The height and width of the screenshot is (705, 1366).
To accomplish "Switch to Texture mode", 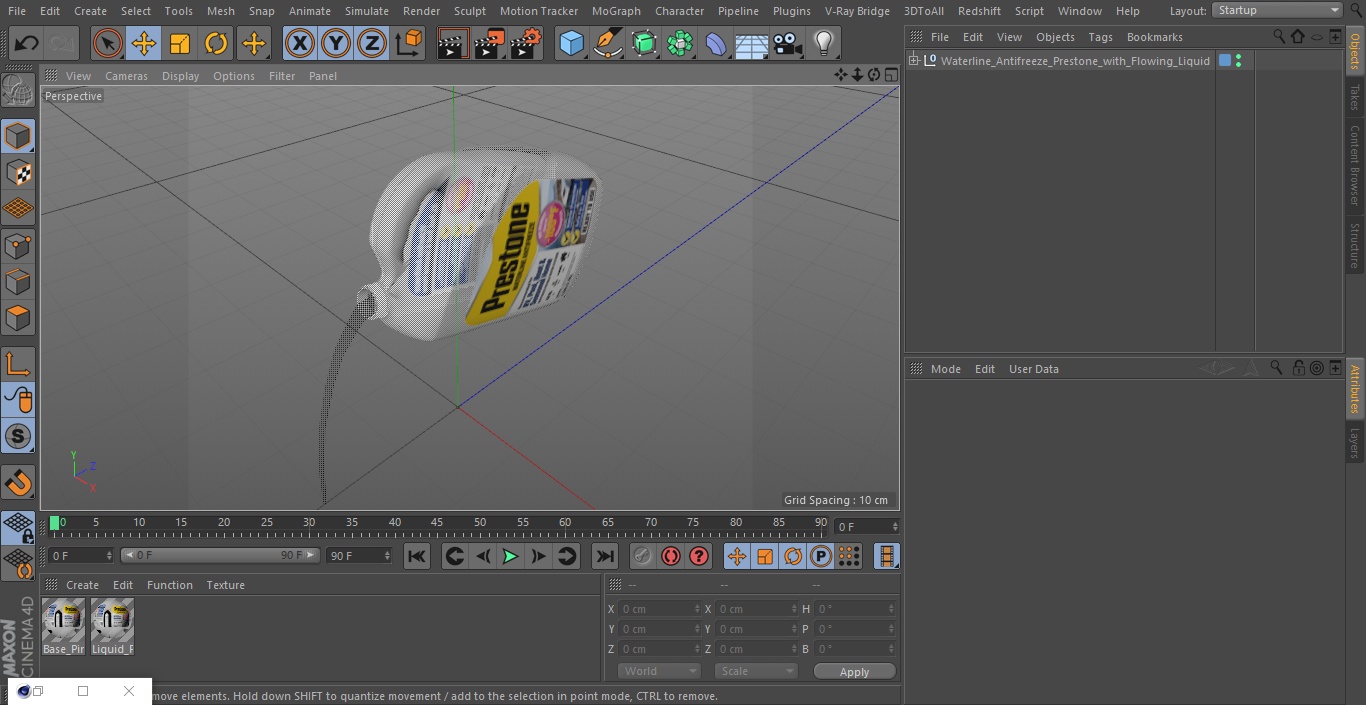I will point(18,173).
